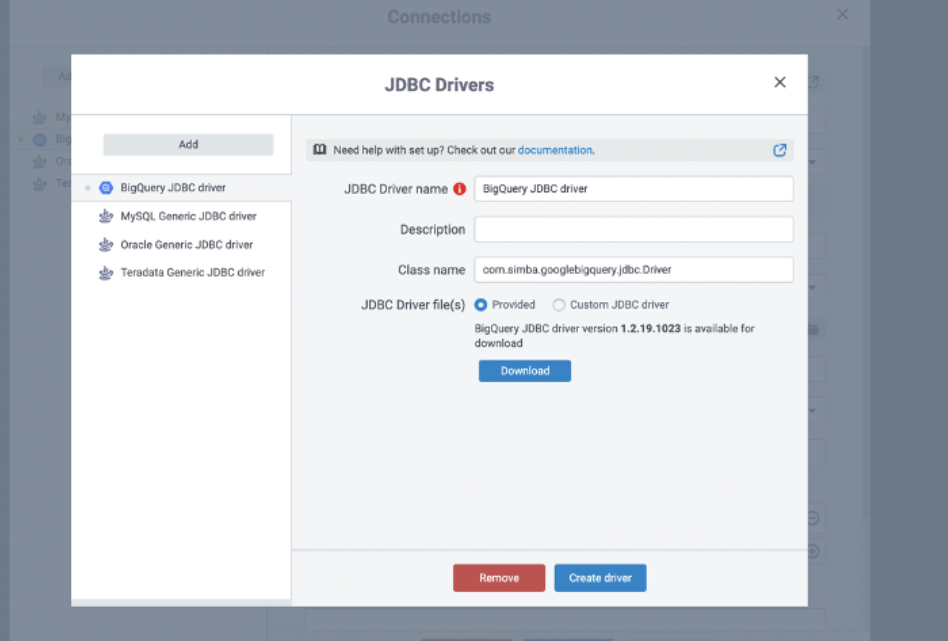Click the blue Download button
The image size is (948, 641).
525,371
